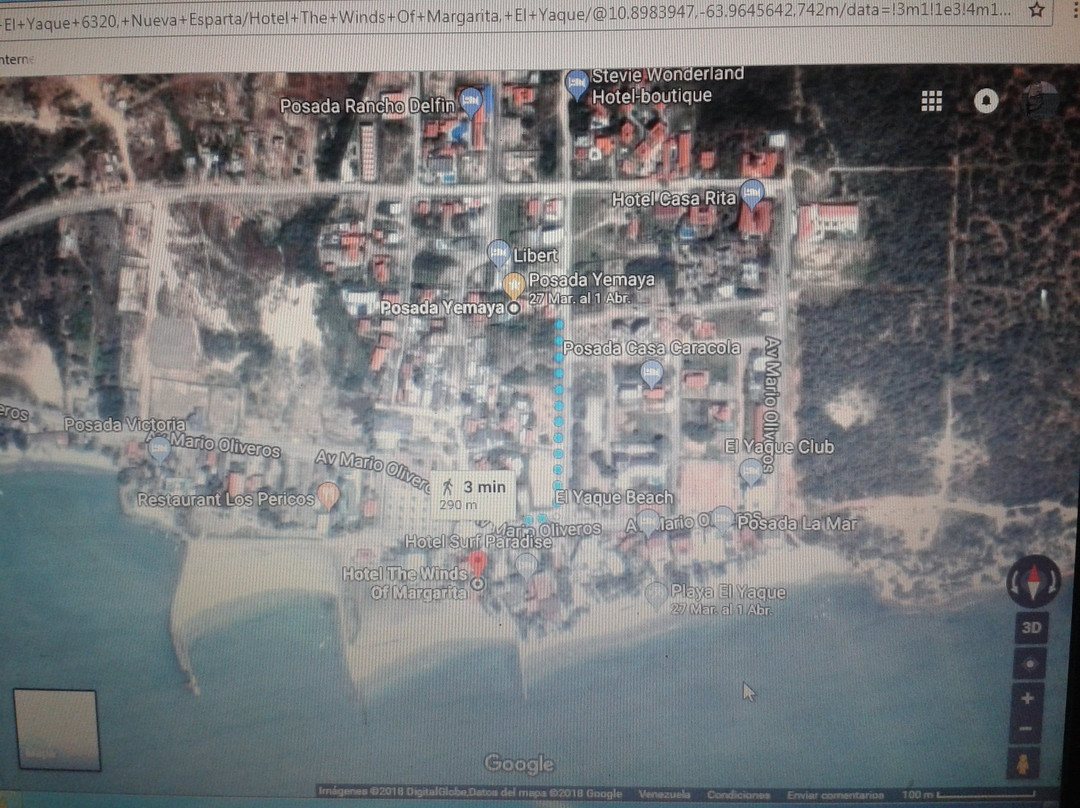Switch map layer using bottom-left thumbnail
This screenshot has width=1080, height=808.
pyautogui.click(x=57, y=729)
